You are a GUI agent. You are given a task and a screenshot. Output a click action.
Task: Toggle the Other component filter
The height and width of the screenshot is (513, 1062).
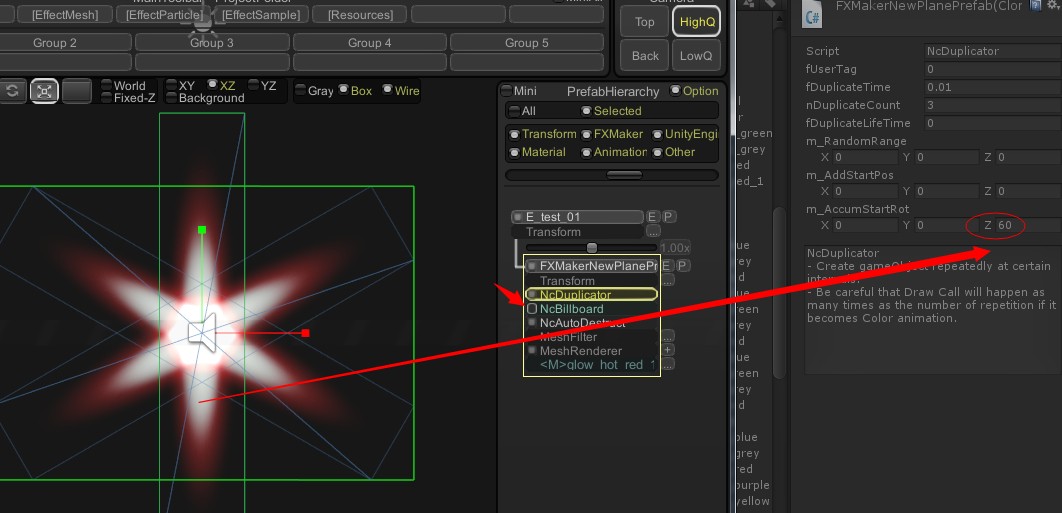point(674,152)
